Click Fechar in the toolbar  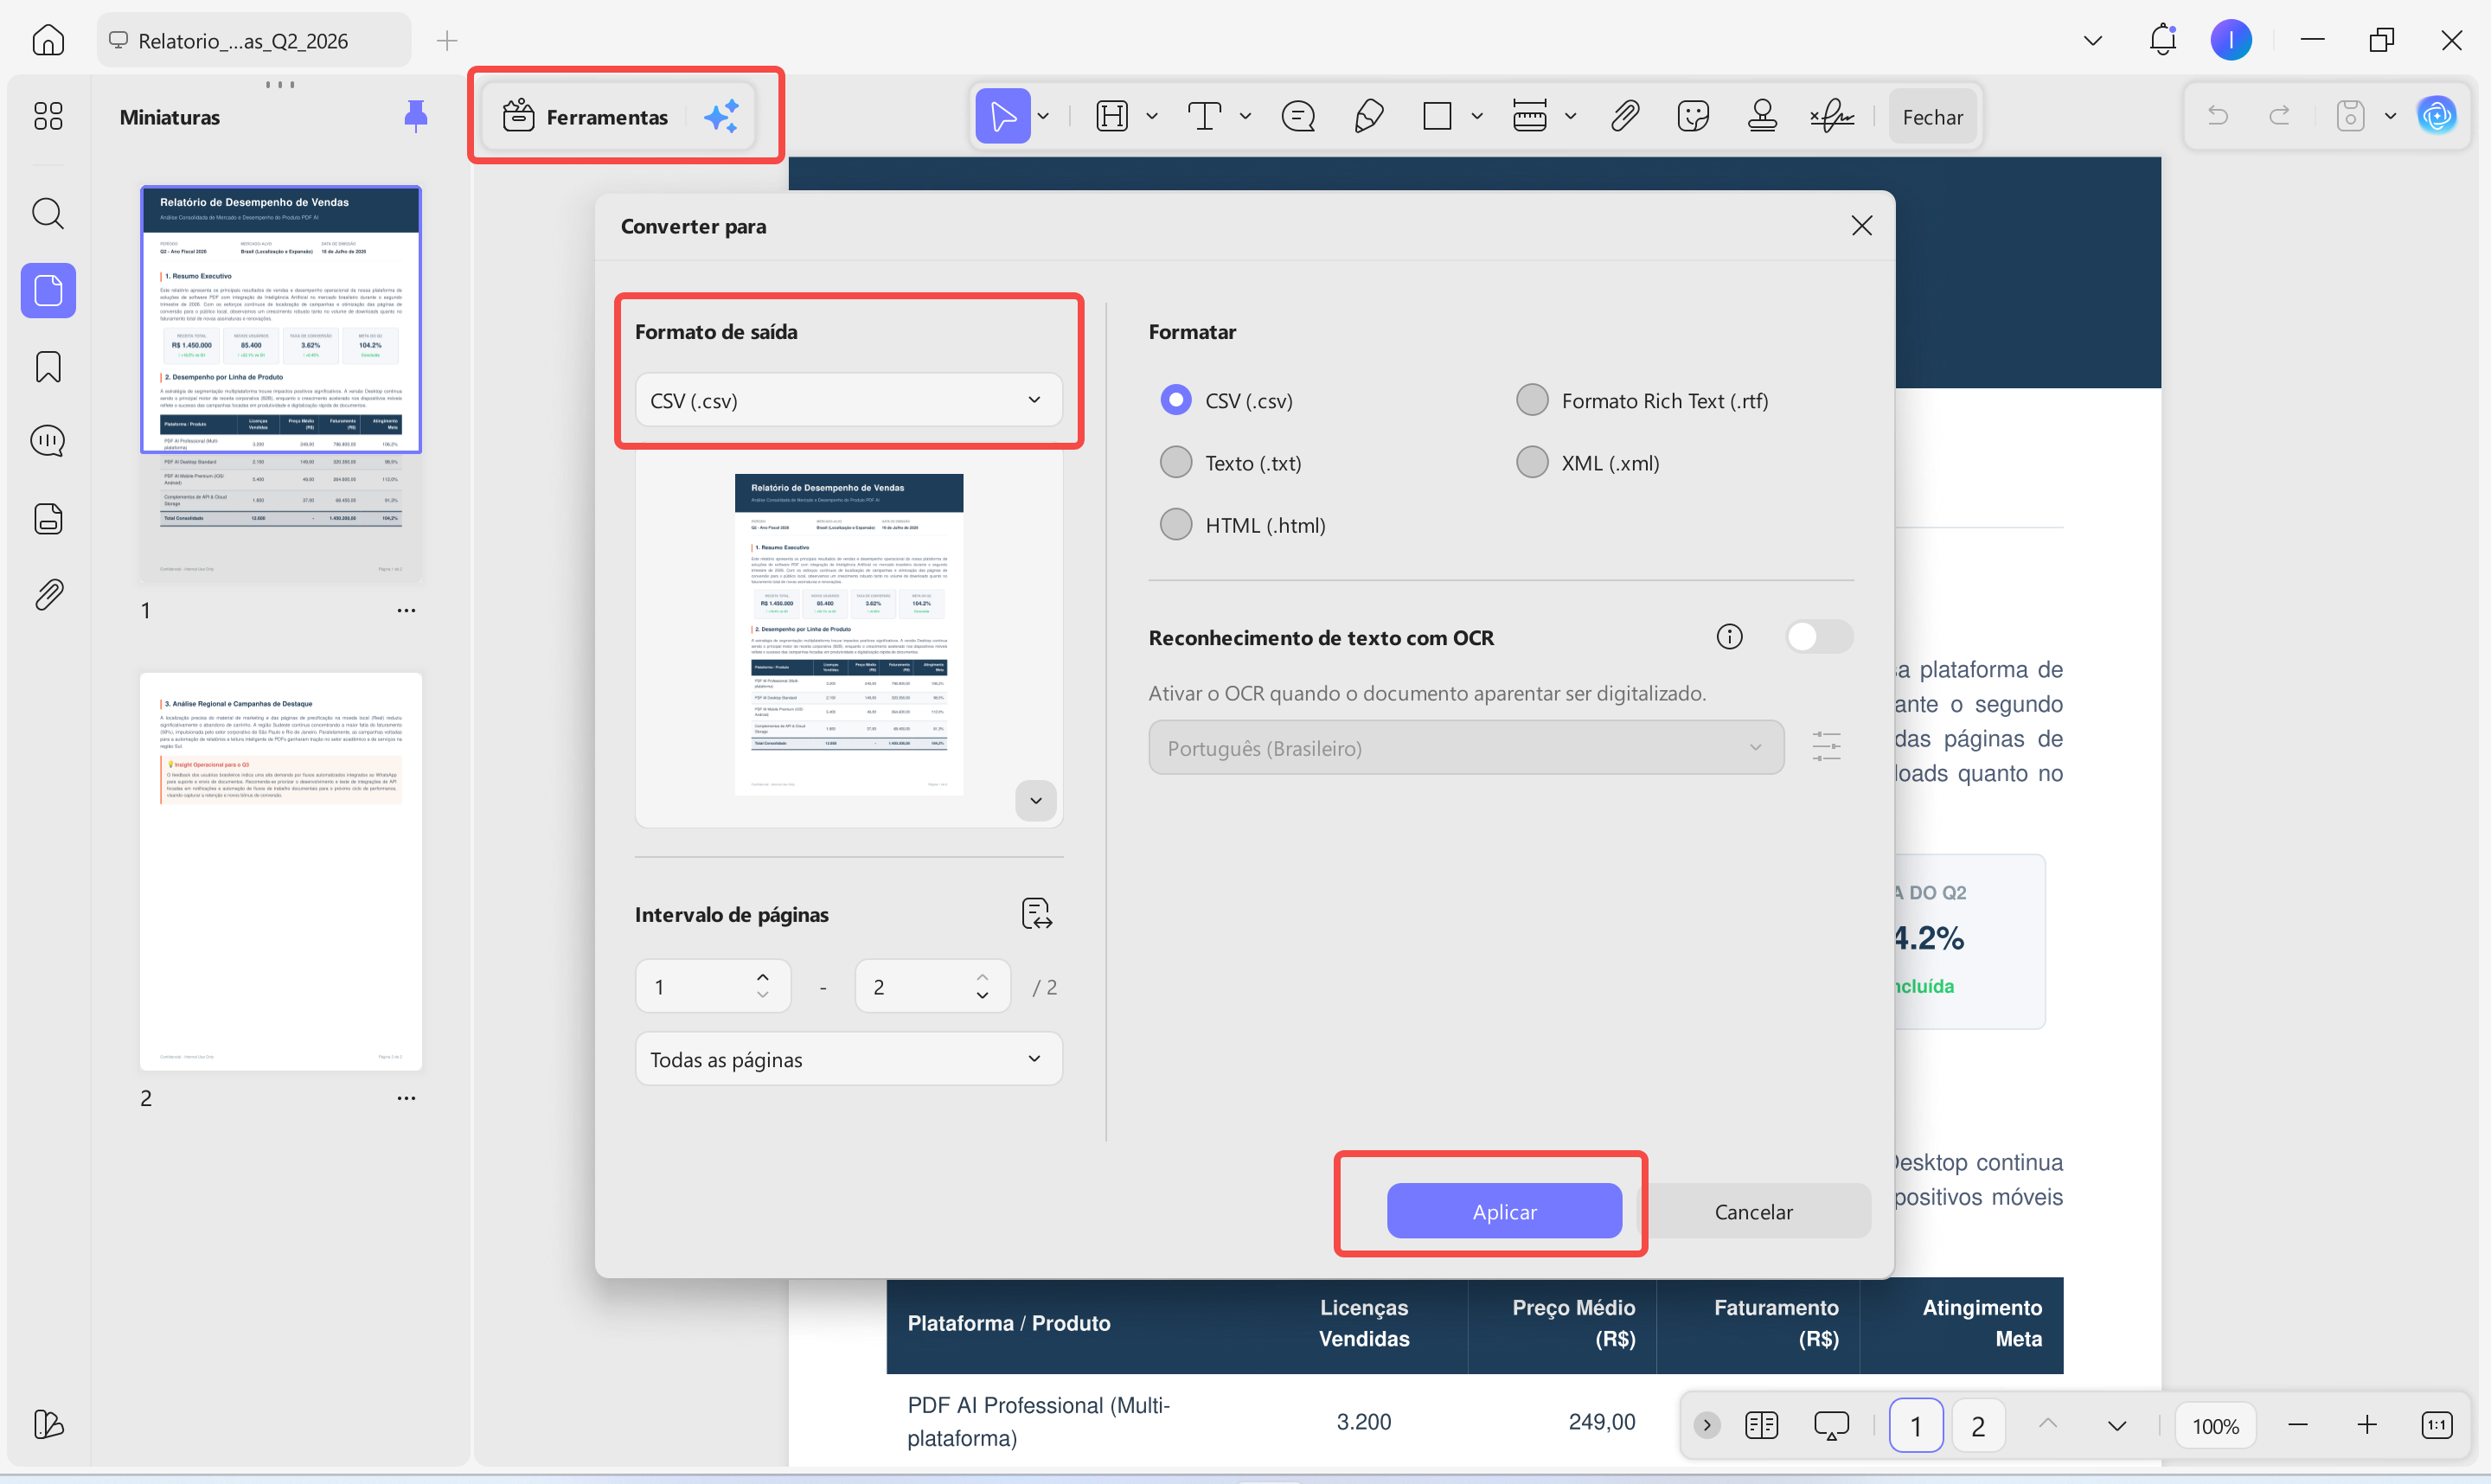point(1932,116)
